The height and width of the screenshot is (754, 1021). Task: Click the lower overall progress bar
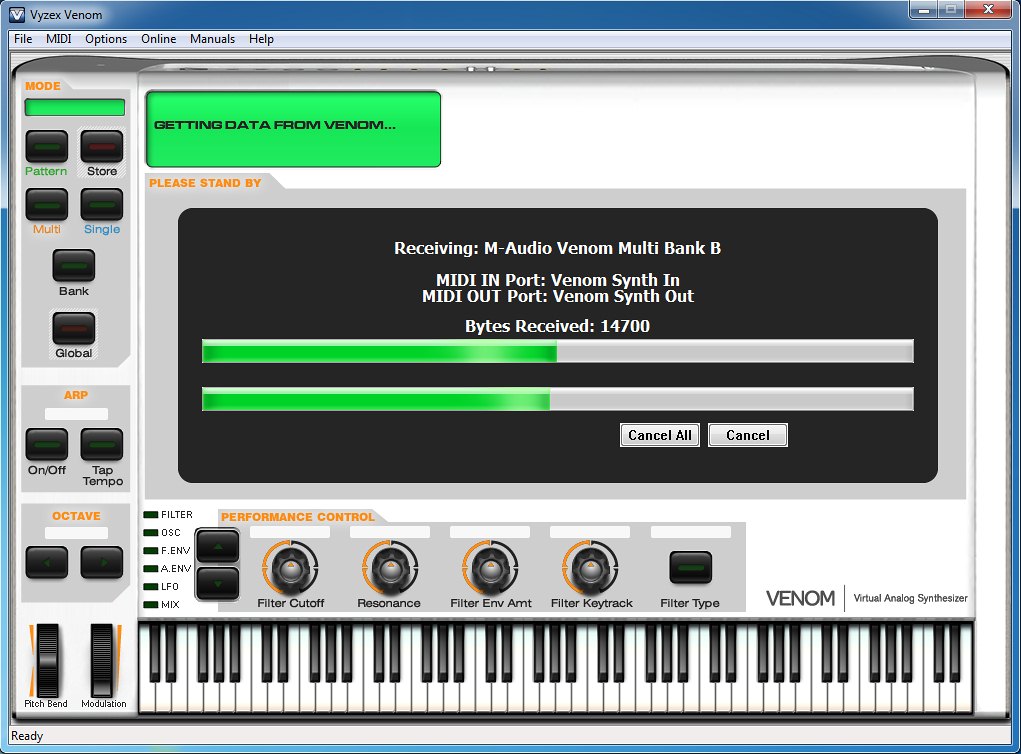pos(557,399)
